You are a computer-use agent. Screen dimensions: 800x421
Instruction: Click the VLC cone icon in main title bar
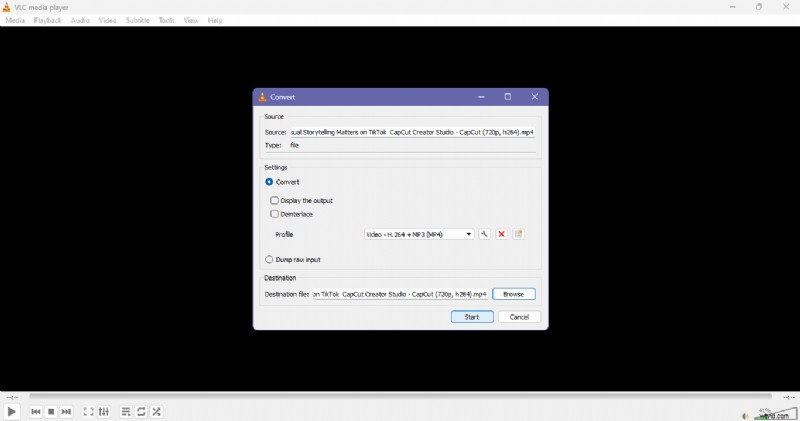tap(7, 7)
